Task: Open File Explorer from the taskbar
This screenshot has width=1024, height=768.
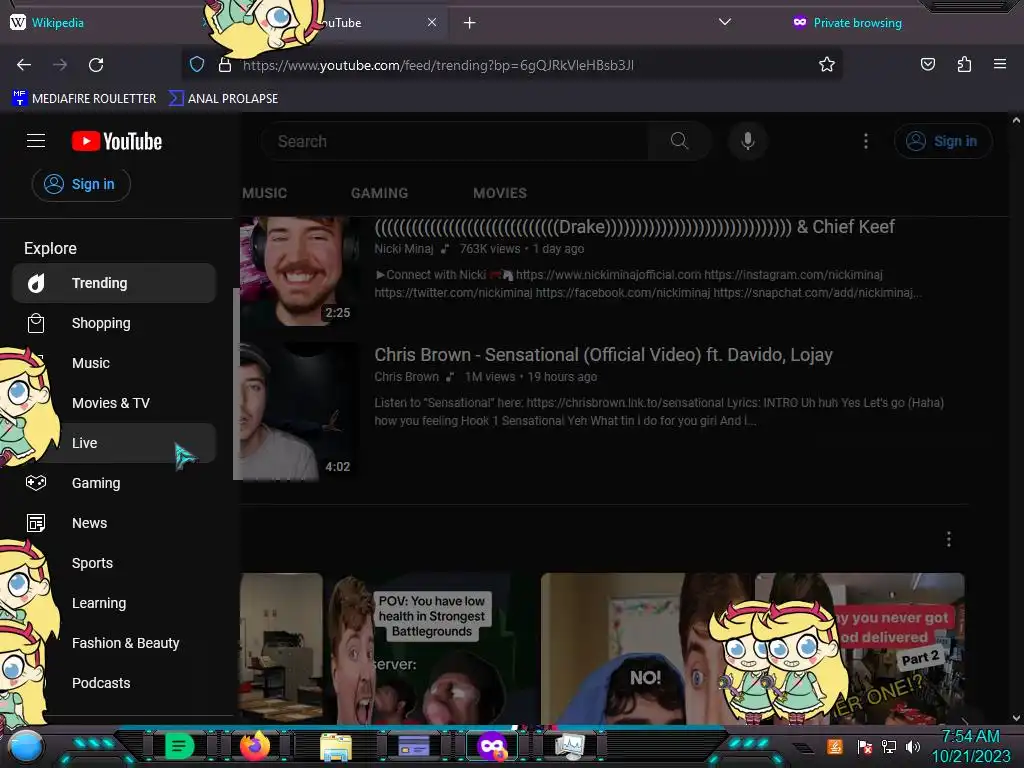Action: (x=336, y=746)
